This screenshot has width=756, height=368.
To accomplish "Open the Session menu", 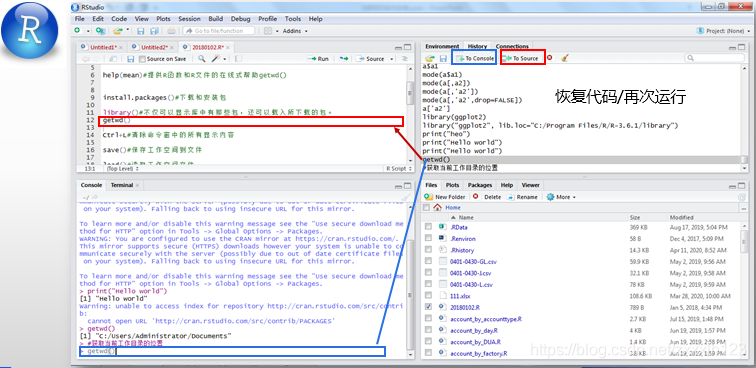I will click(189, 19).
